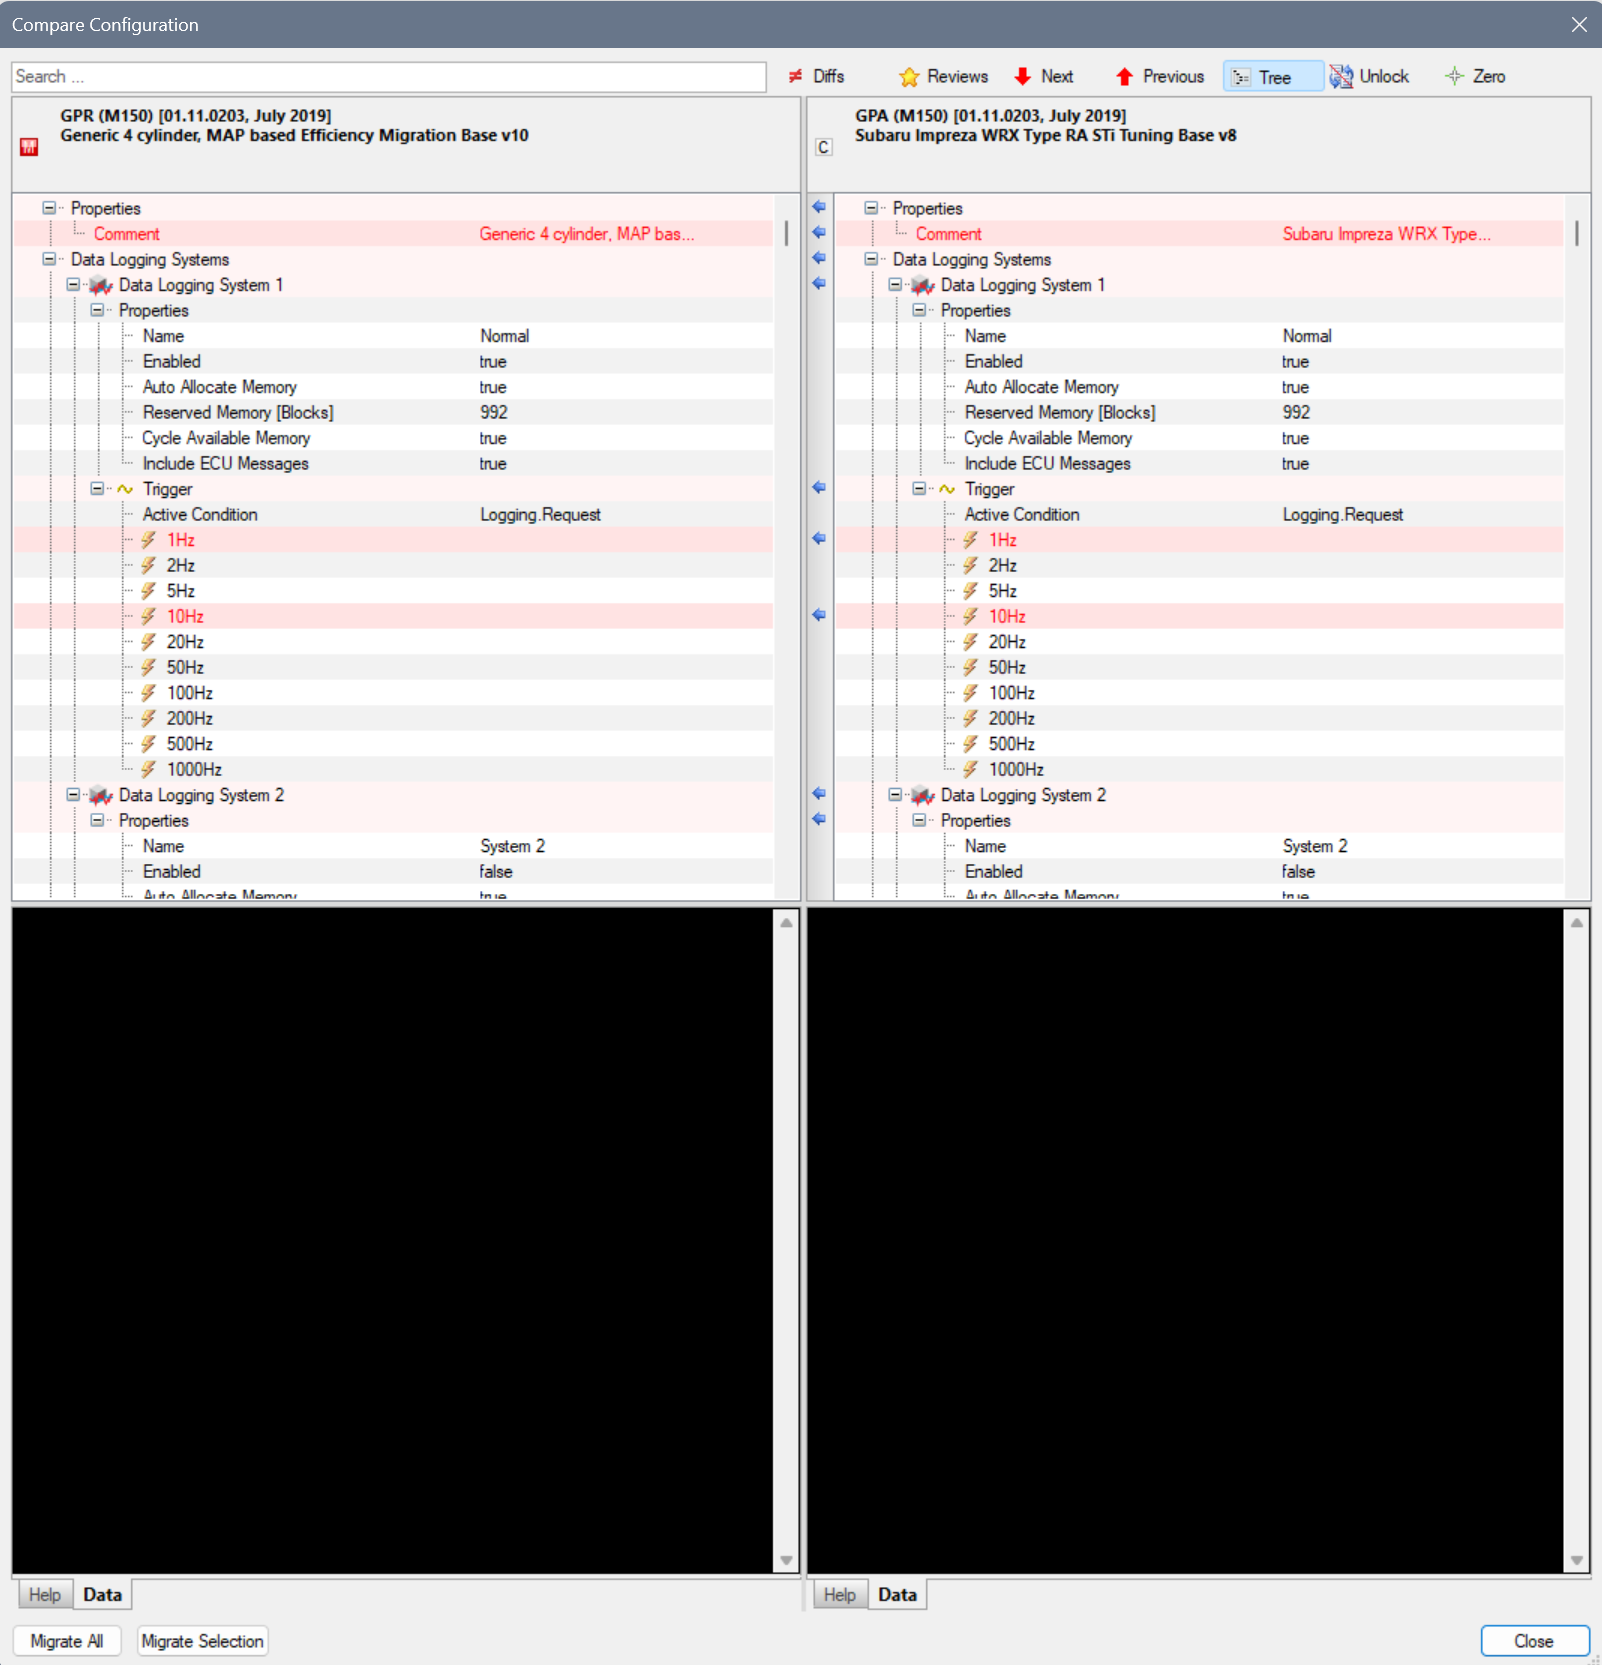Screen dimensions: 1602x1665
Task: Click the left tree vertical scrollbar thumb
Action: coord(786,234)
